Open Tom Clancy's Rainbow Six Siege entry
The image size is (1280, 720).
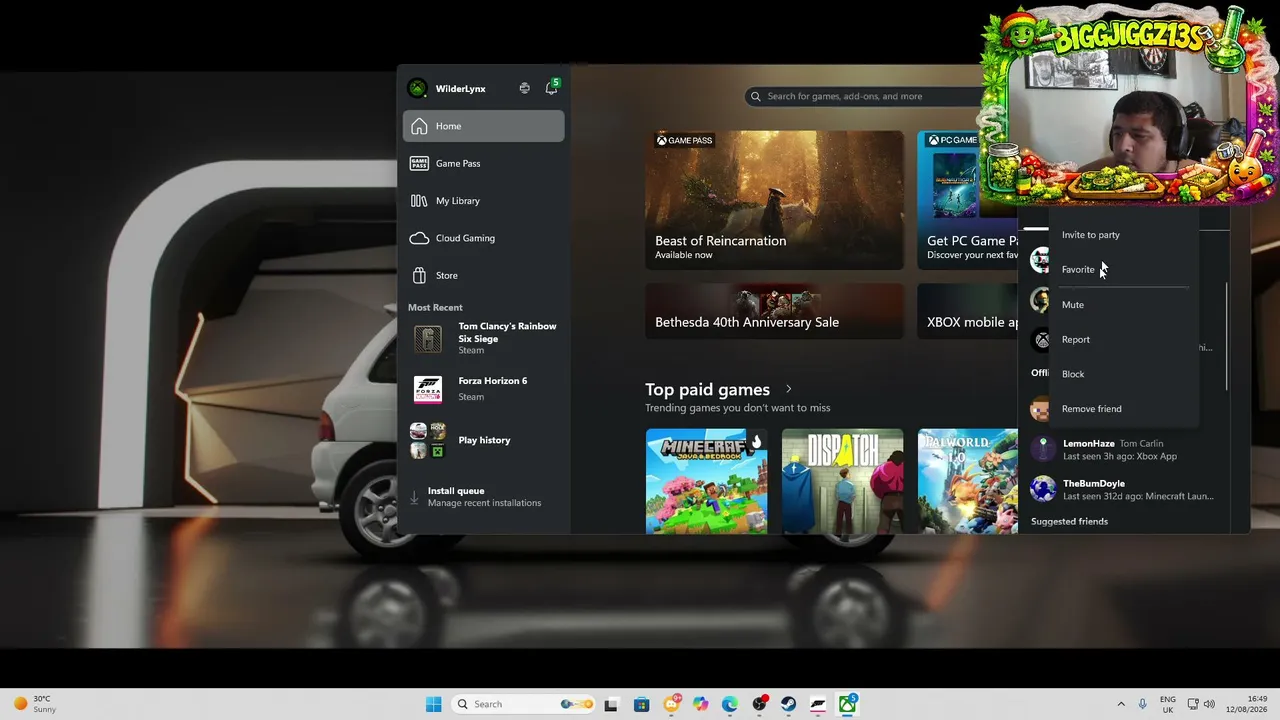click(x=484, y=339)
